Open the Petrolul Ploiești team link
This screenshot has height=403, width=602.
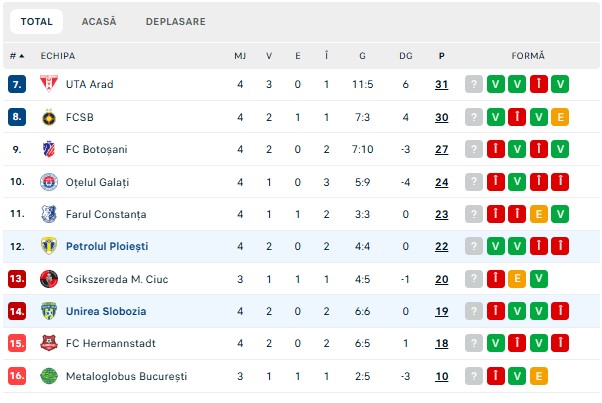106,246
